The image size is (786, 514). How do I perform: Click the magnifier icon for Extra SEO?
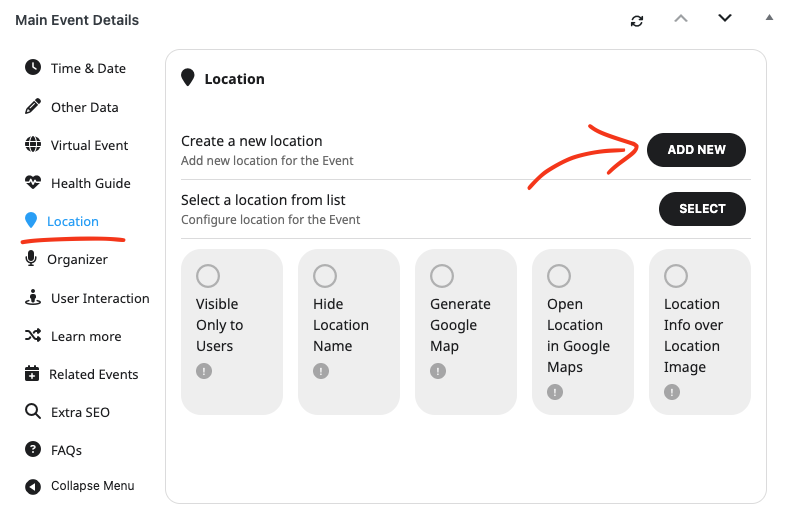pyautogui.click(x=32, y=412)
